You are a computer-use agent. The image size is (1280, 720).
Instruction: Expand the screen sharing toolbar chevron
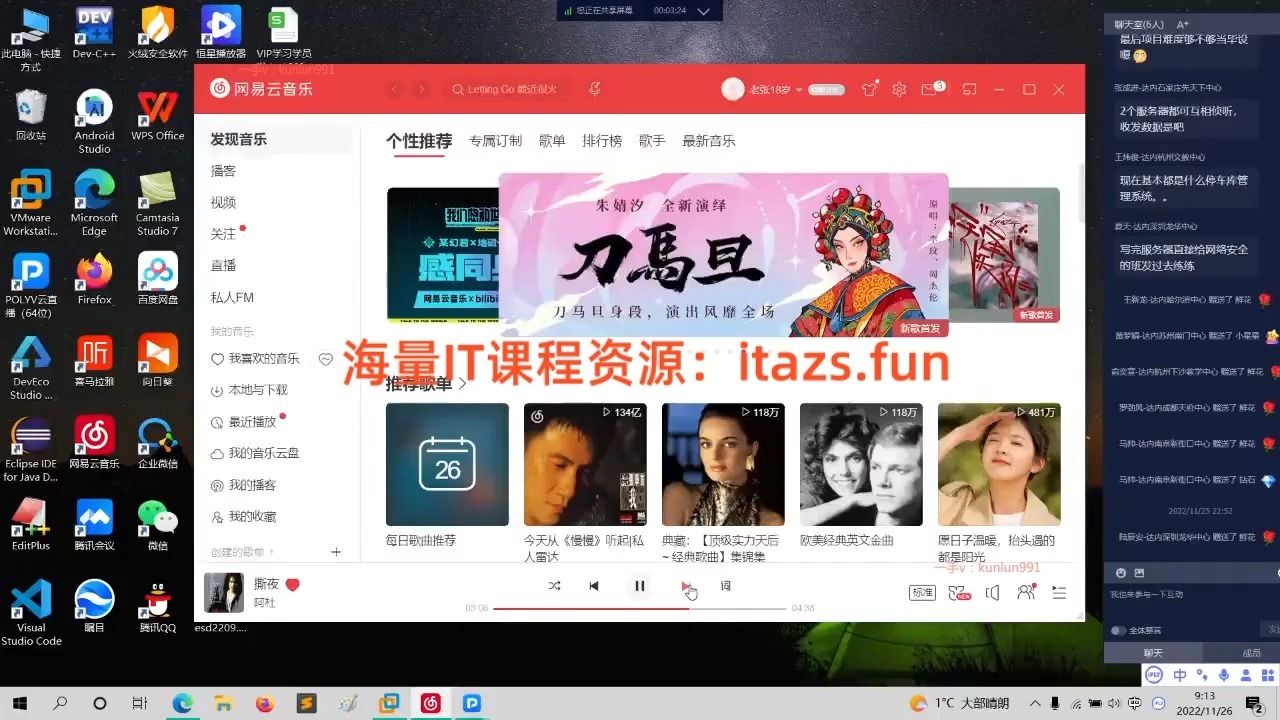point(703,11)
